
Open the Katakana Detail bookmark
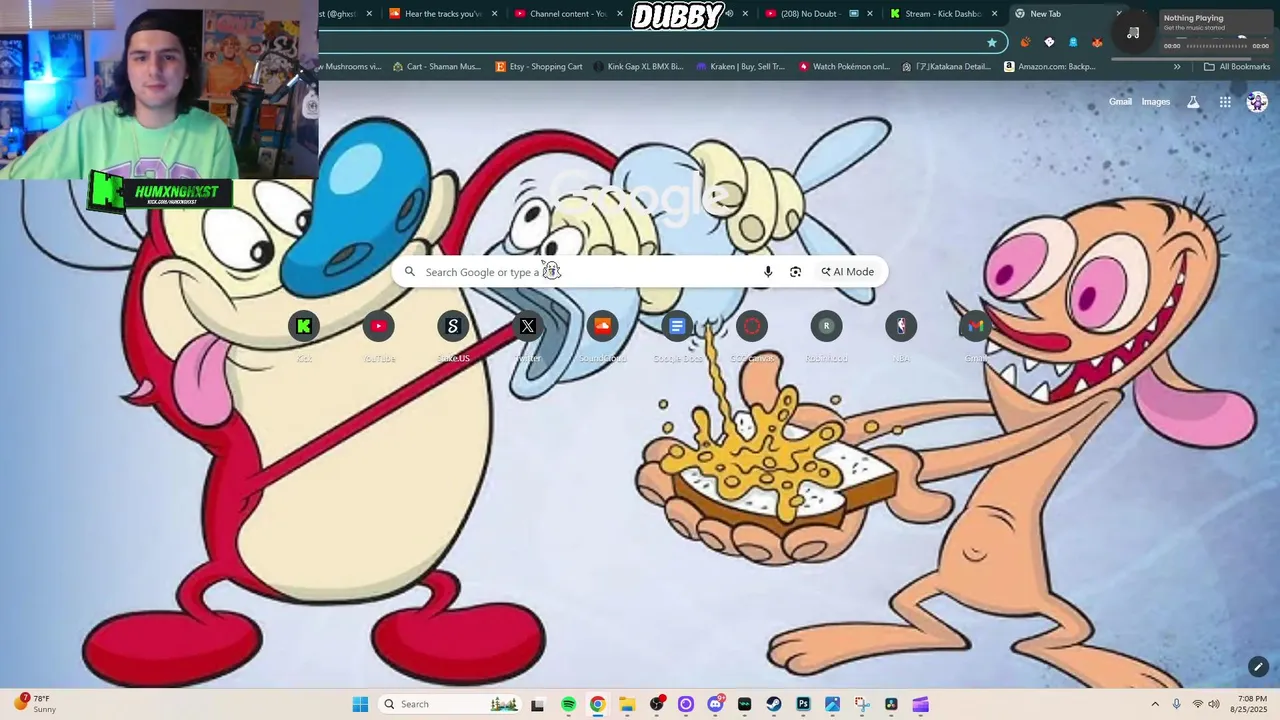click(x=946, y=67)
